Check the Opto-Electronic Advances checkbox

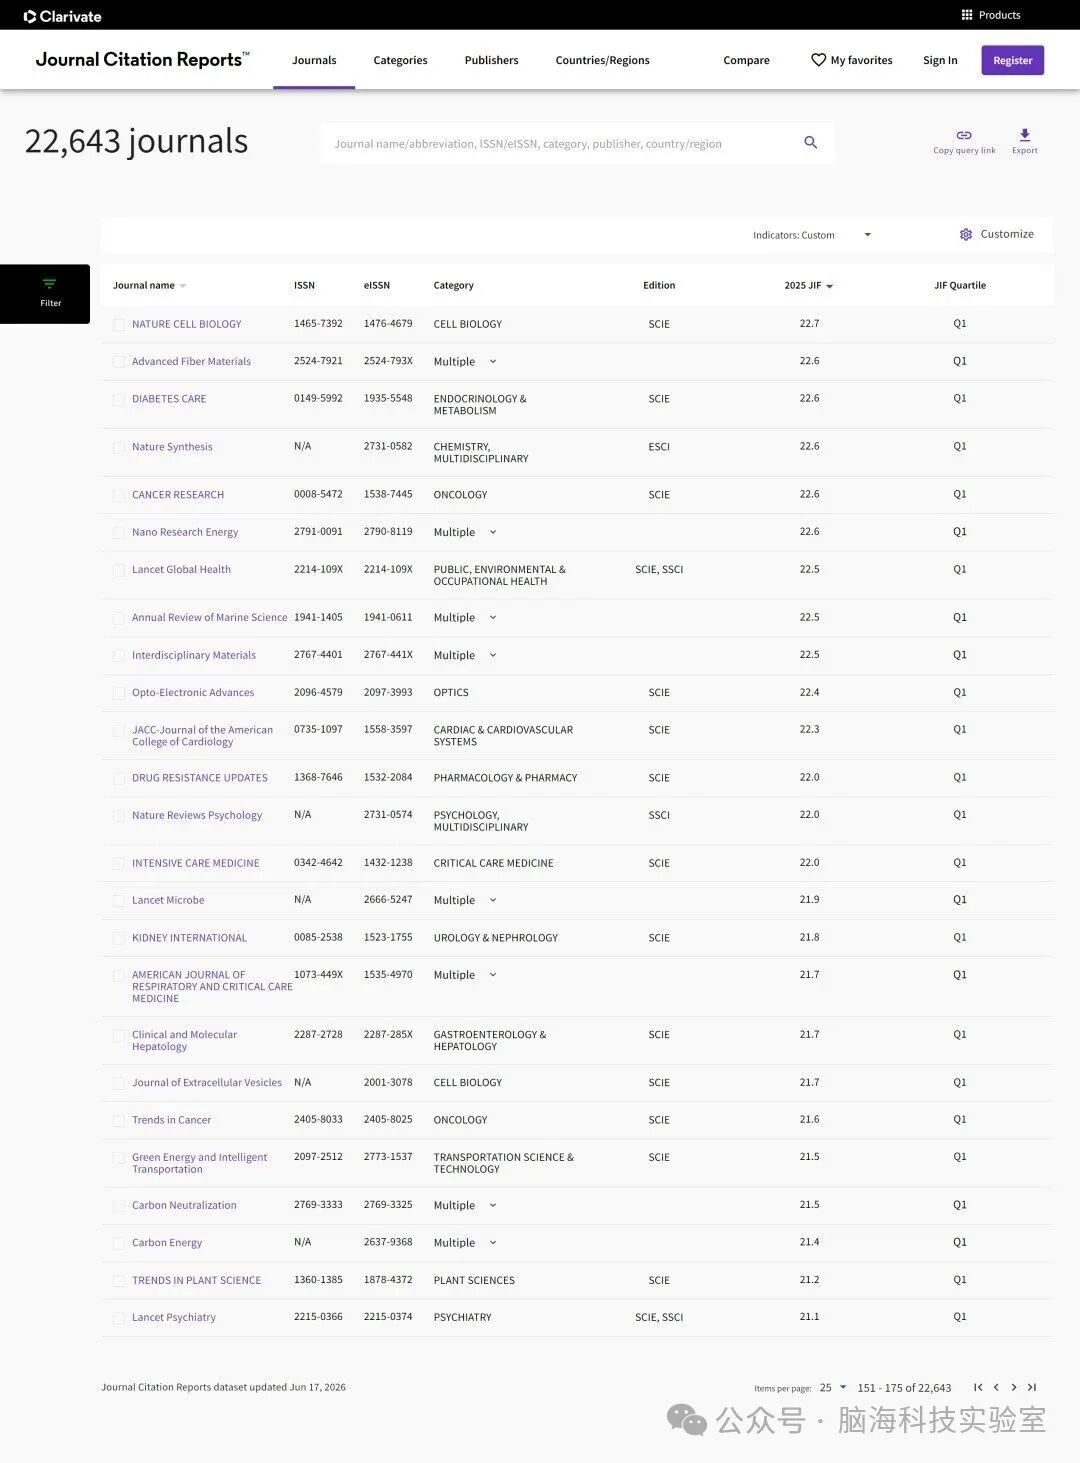119,693
